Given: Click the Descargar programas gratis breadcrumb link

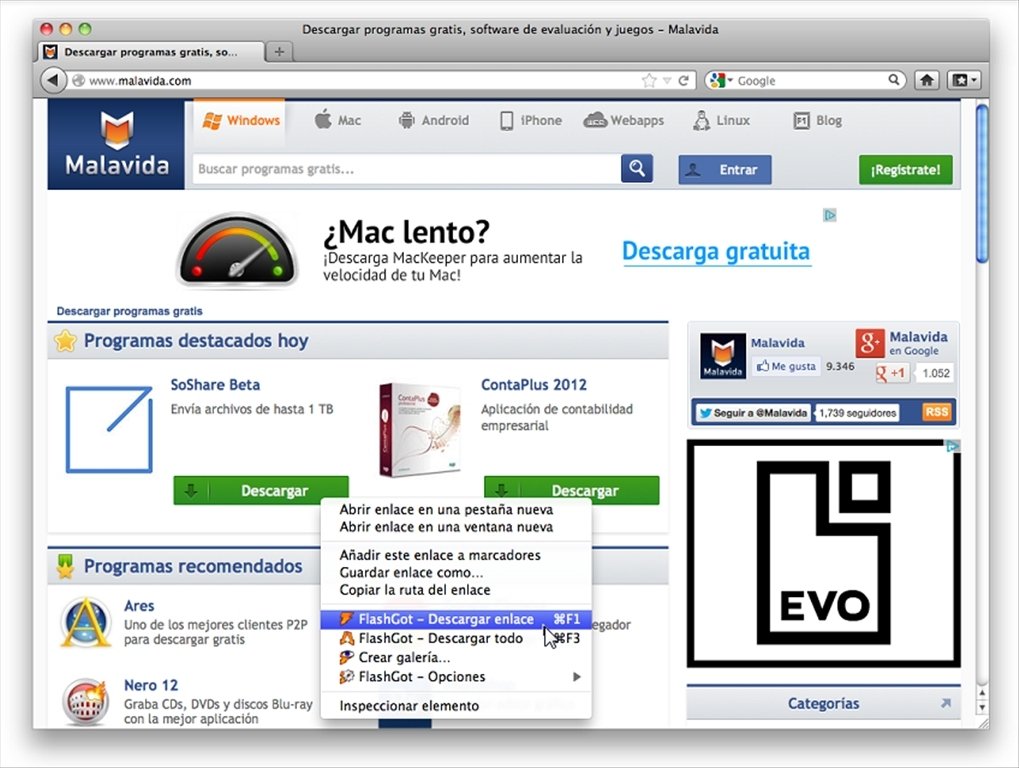Looking at the screenshot, I should (129, 311).
